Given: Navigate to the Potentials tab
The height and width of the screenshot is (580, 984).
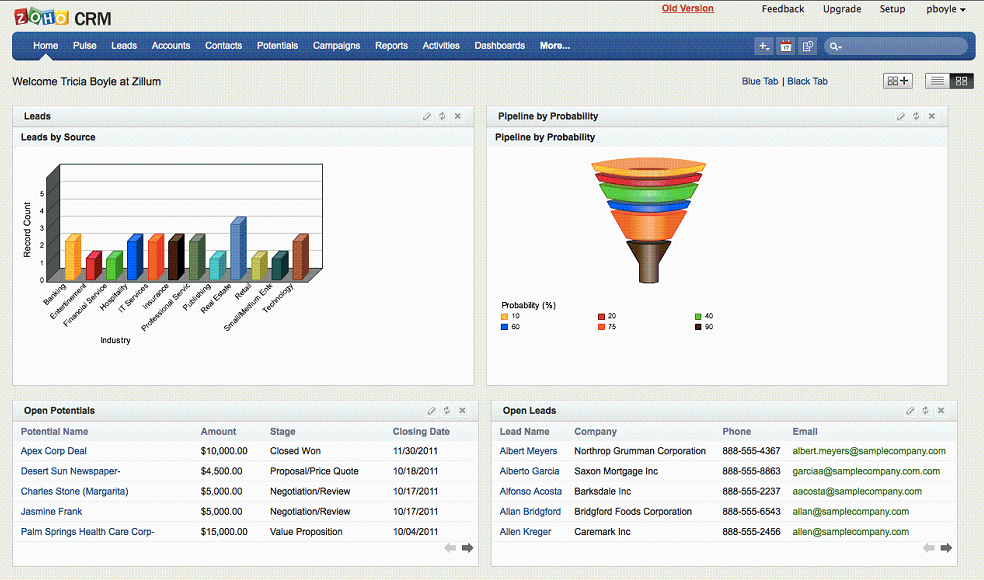Looking at the screenshot, I should (277, 46).
